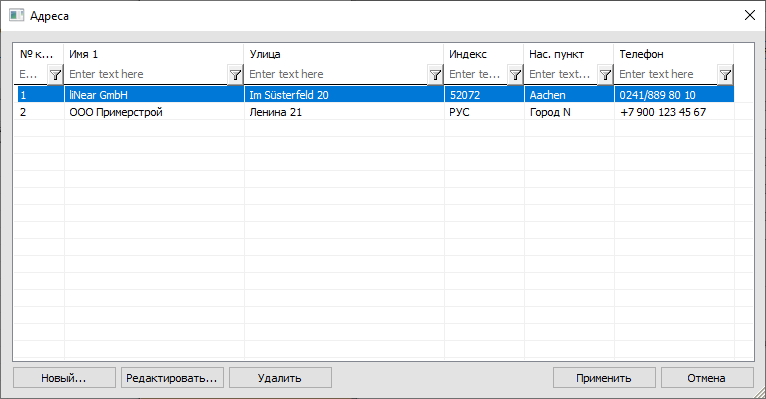The image size is (766, 399).
Task: Click phone number +7 900 123 45 67
Action: [674, 112]
